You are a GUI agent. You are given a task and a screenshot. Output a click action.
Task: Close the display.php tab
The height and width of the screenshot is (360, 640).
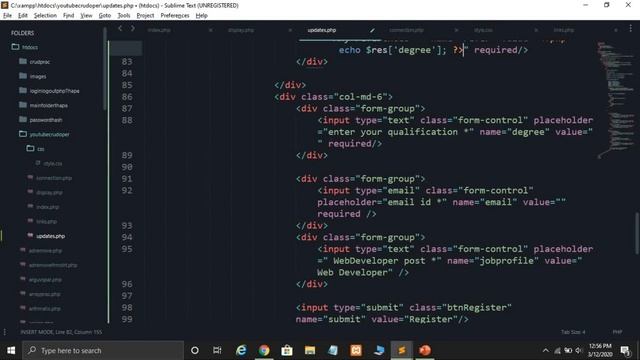(x=290, y=30)
